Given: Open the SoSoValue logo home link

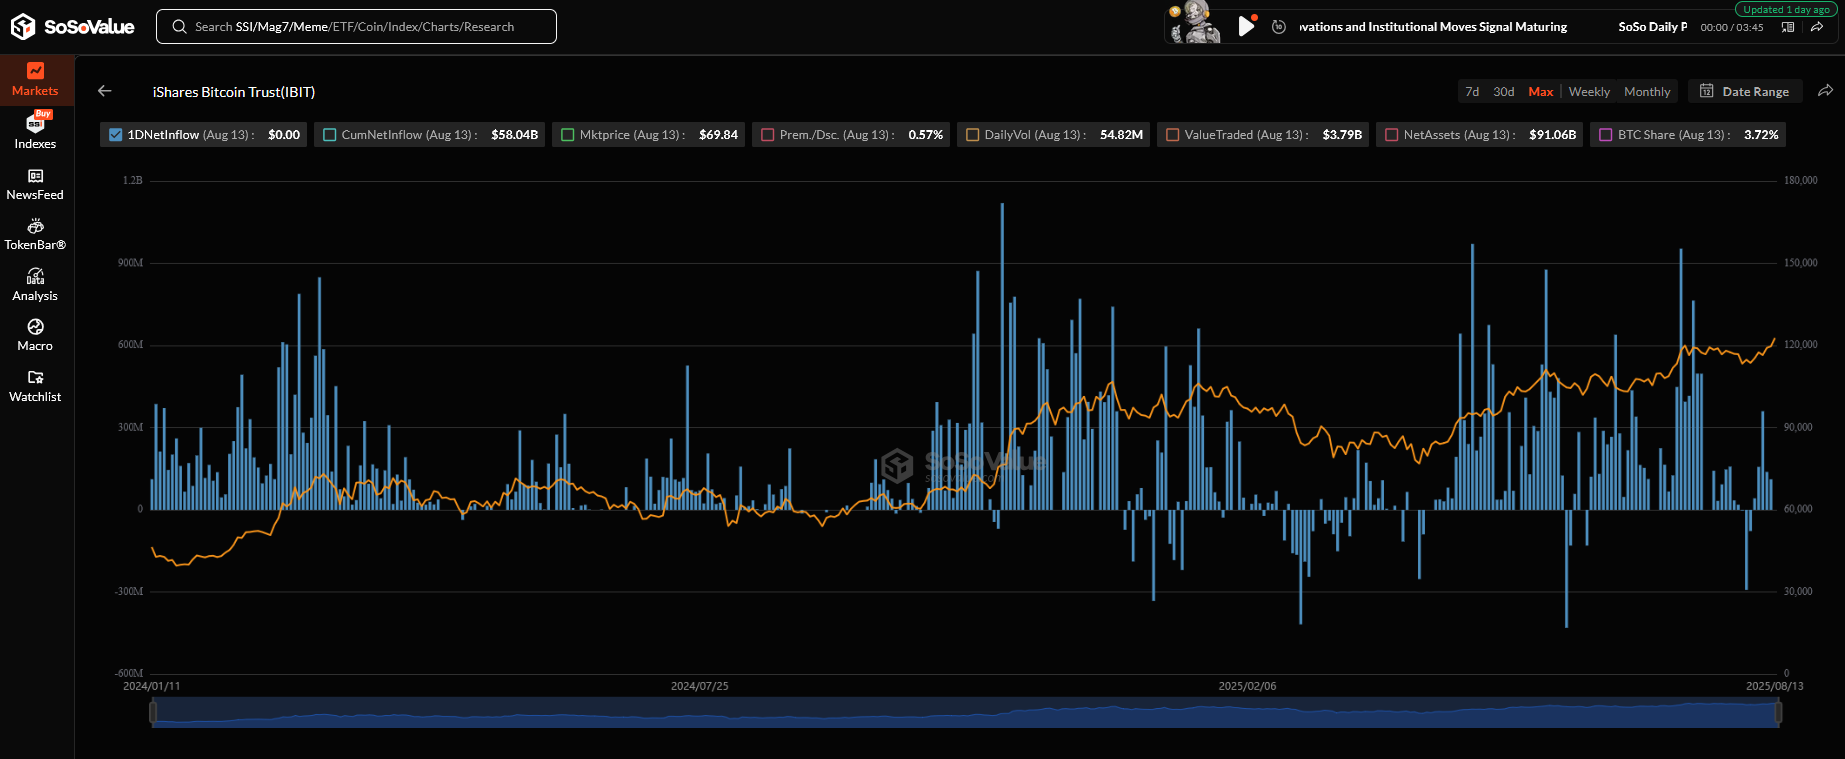Looking at the screenshot, I should [72, 27].
